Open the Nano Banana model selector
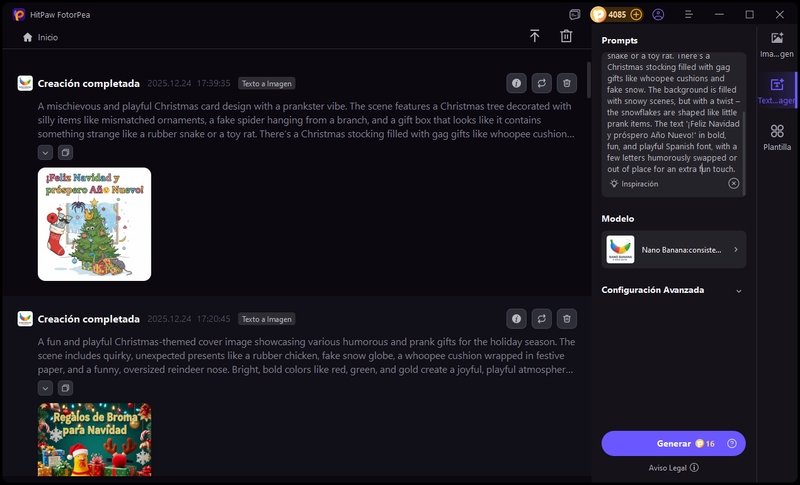Image resolution: width=800 pixels, height=485 pixels. (x=674, y=250)
